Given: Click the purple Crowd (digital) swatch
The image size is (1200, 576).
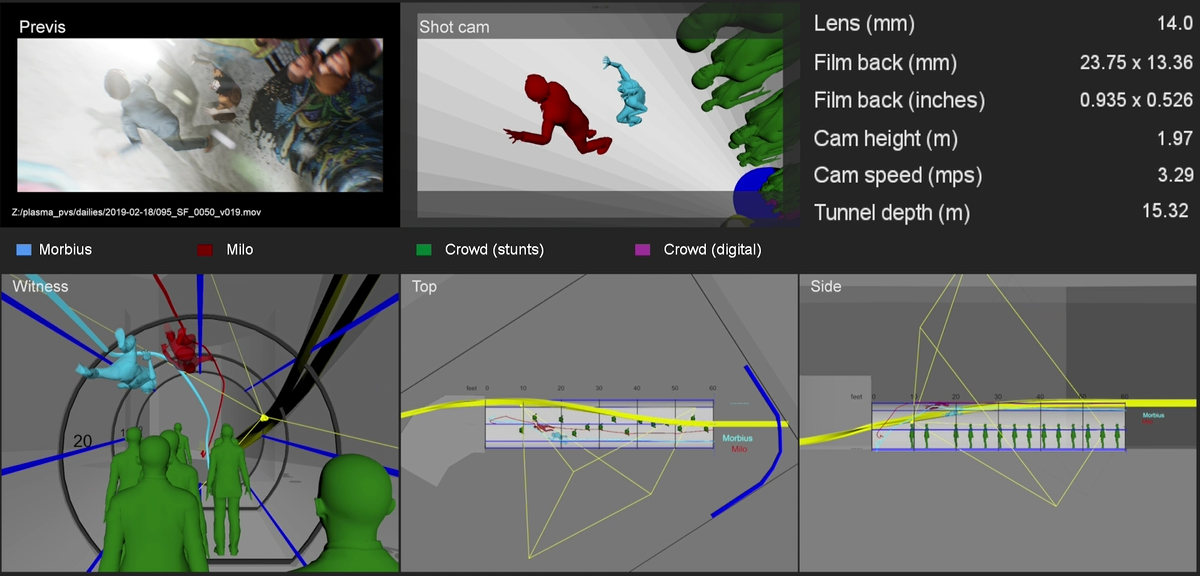Looking at the screenshot, I should tap(643, 250).
